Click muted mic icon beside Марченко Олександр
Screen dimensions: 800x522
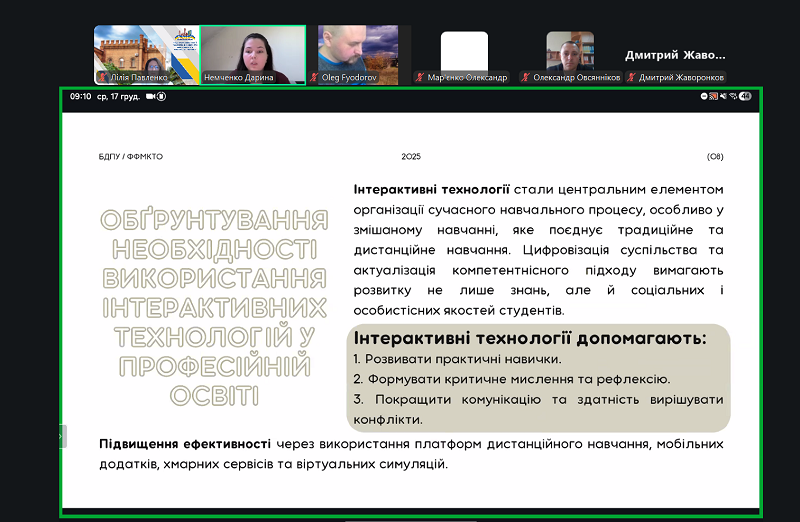421,77
